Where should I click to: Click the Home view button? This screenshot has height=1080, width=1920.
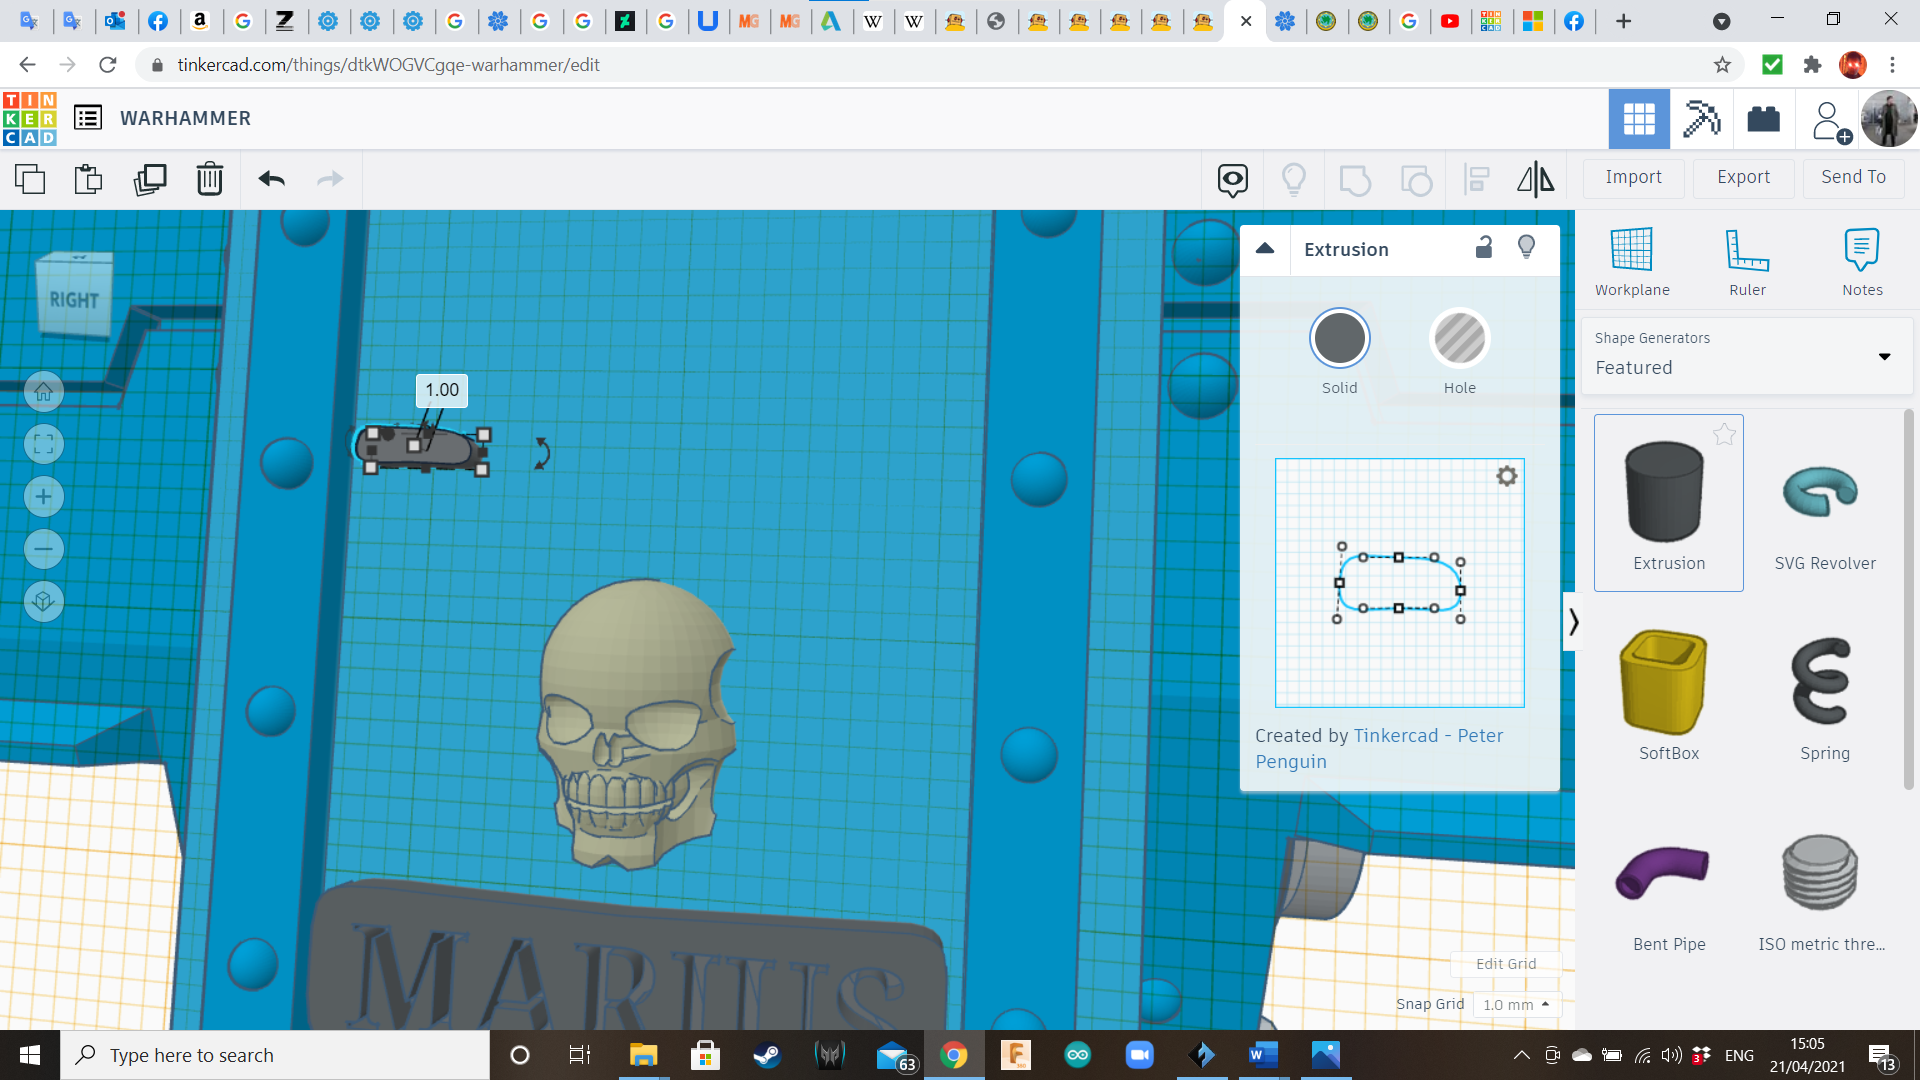click(x=43, y=392)
